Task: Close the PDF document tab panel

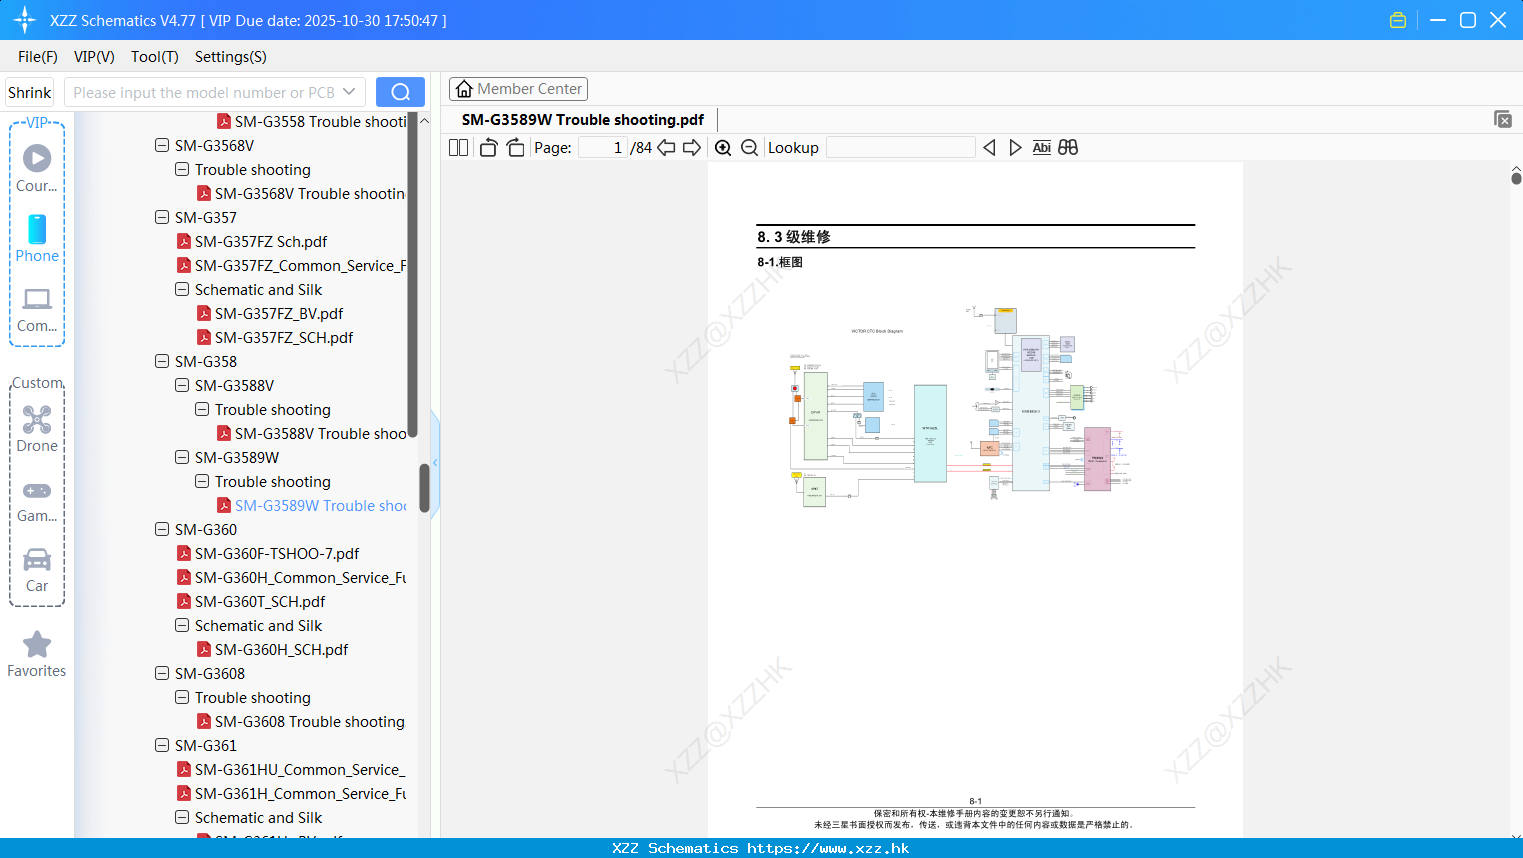Action: 1502,119
